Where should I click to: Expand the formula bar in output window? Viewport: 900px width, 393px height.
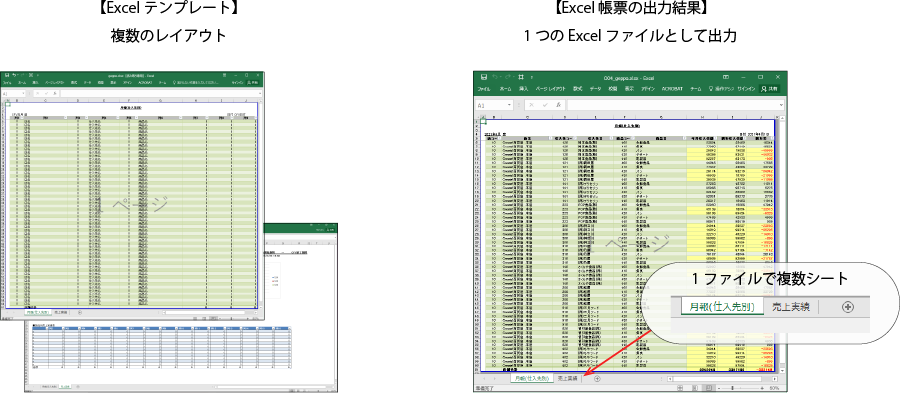[x=782, y=105]
